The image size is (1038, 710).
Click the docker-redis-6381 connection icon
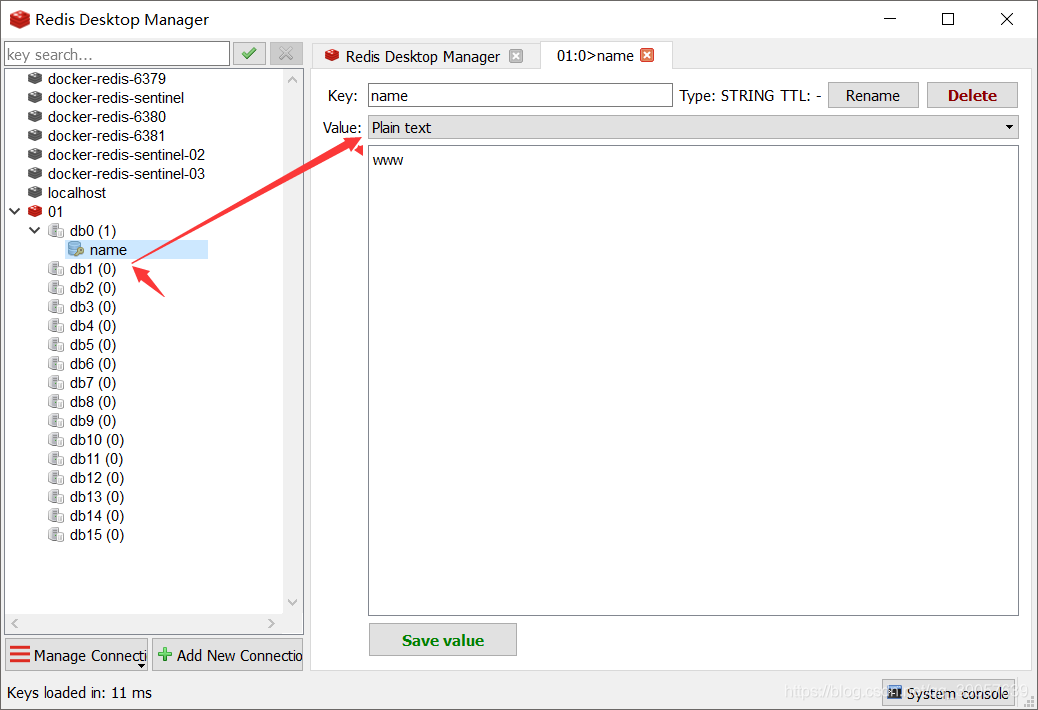tap(35, 136)
